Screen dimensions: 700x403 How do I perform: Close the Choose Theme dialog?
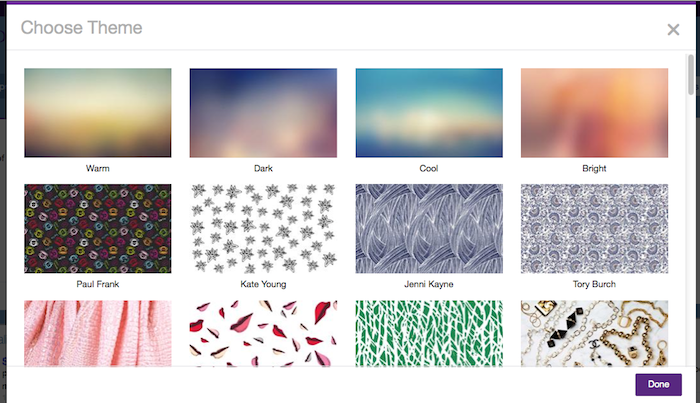click(x=673, y=29)
